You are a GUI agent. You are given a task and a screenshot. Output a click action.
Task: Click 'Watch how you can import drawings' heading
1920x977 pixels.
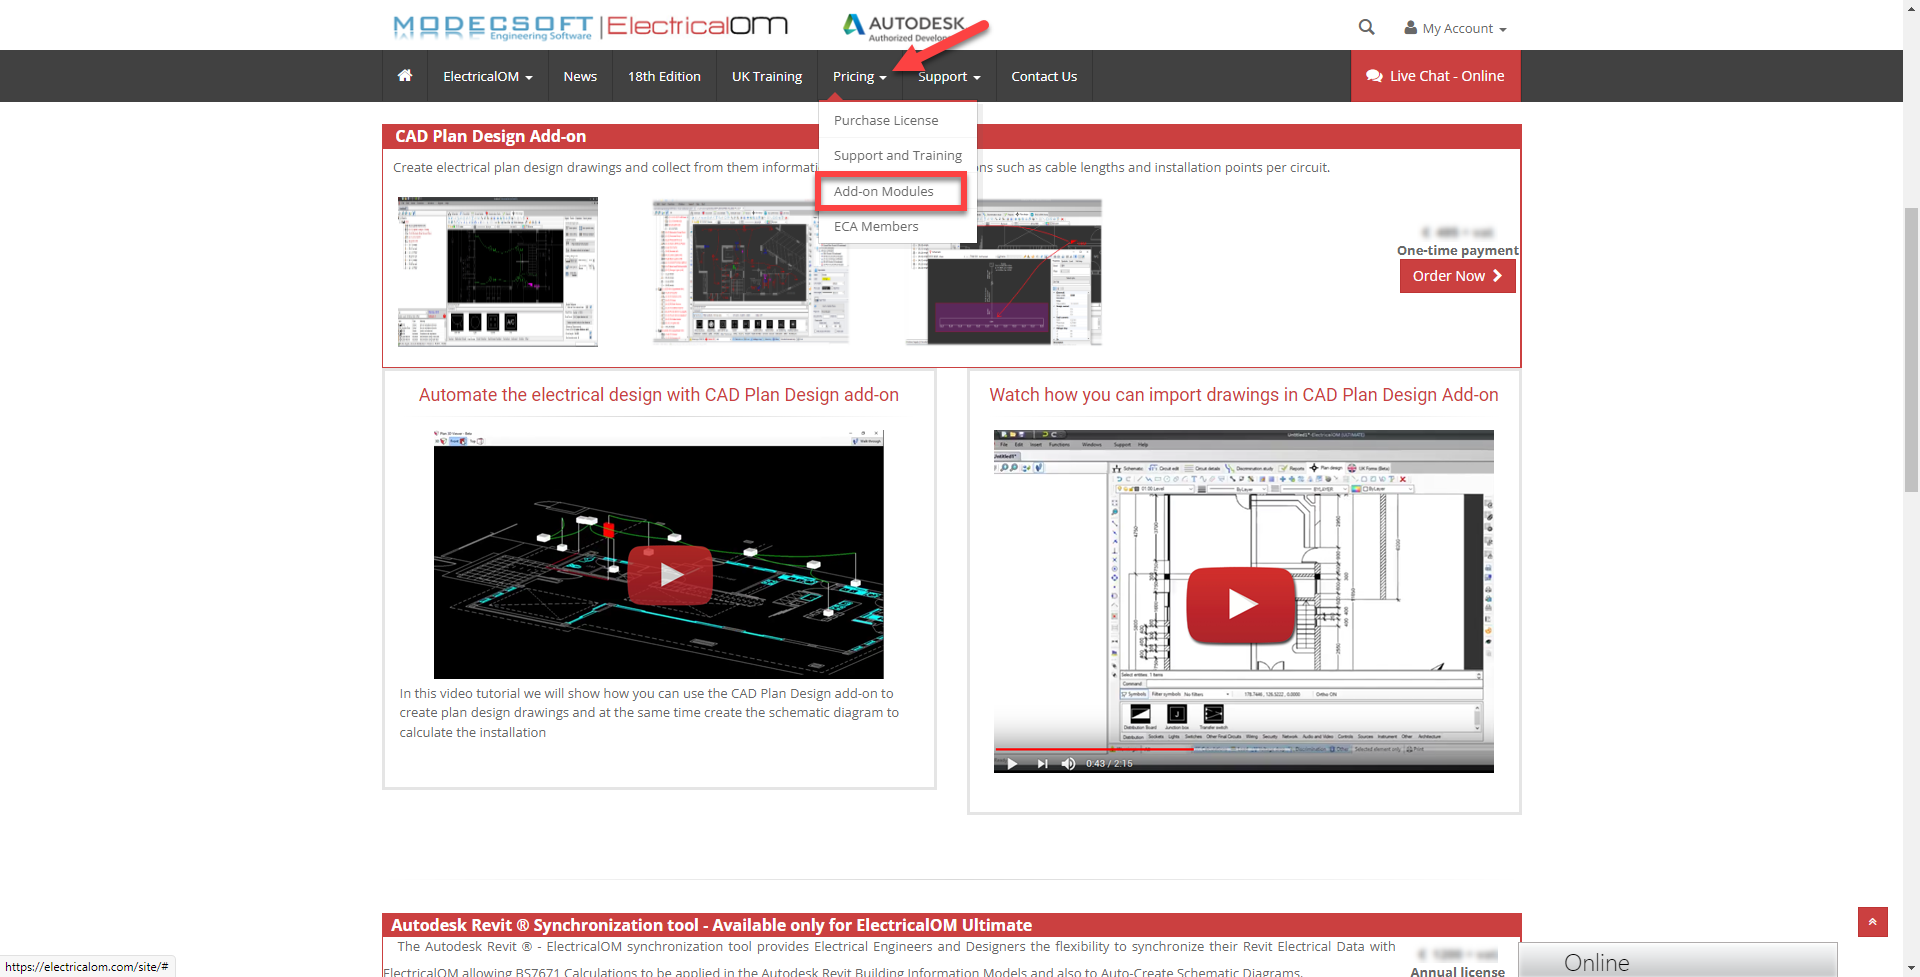point(1243,395)
